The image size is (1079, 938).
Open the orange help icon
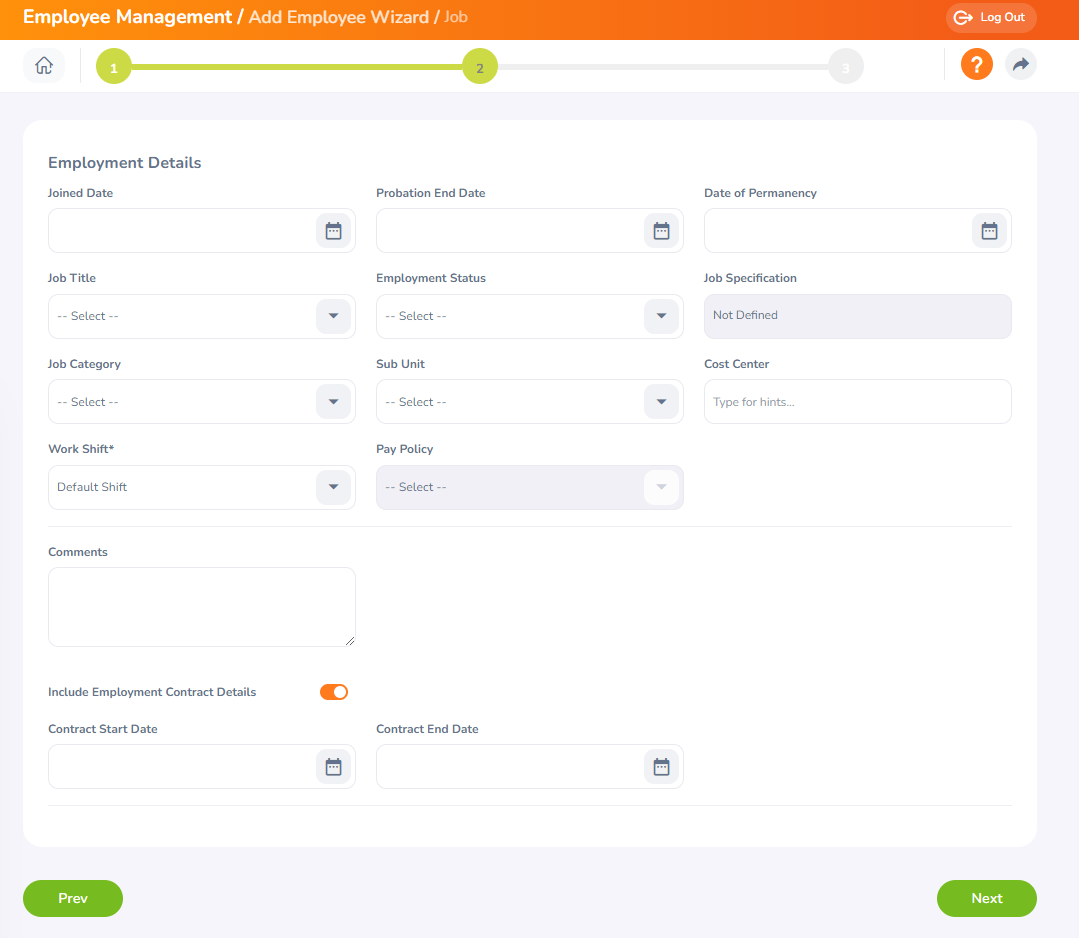click(976, 63)
